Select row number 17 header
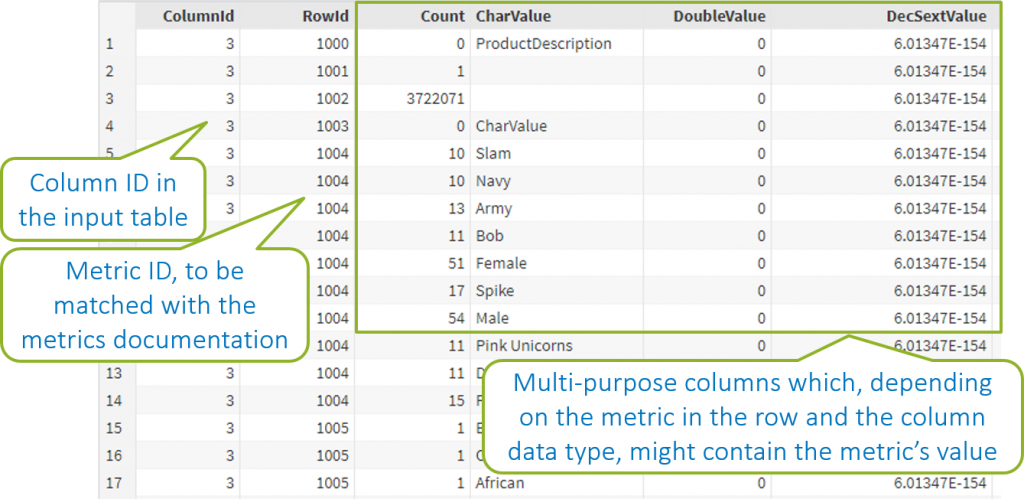This screenshot has width=1024, height=499. pyautogui.click(x=112, y=483)
